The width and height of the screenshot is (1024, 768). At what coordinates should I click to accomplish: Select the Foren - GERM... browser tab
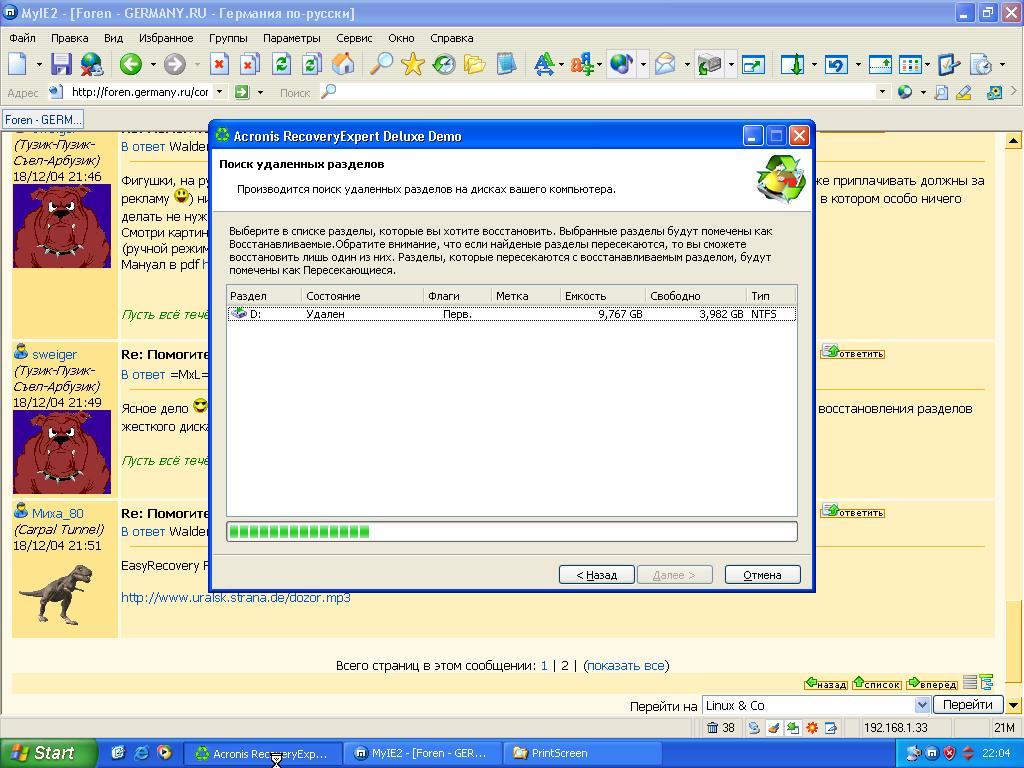43,120
